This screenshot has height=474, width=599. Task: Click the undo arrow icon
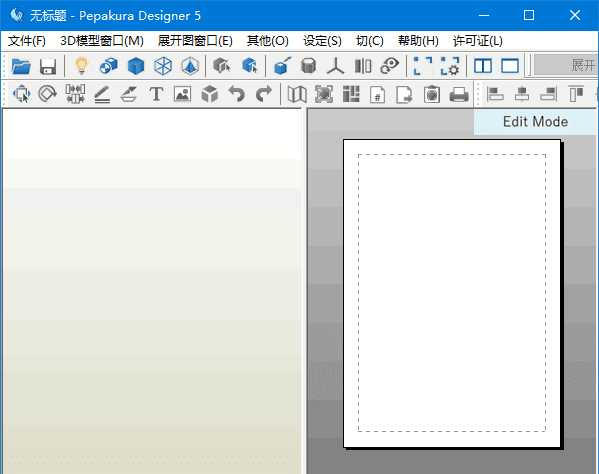pyautogui.click(x=236, y=94)
